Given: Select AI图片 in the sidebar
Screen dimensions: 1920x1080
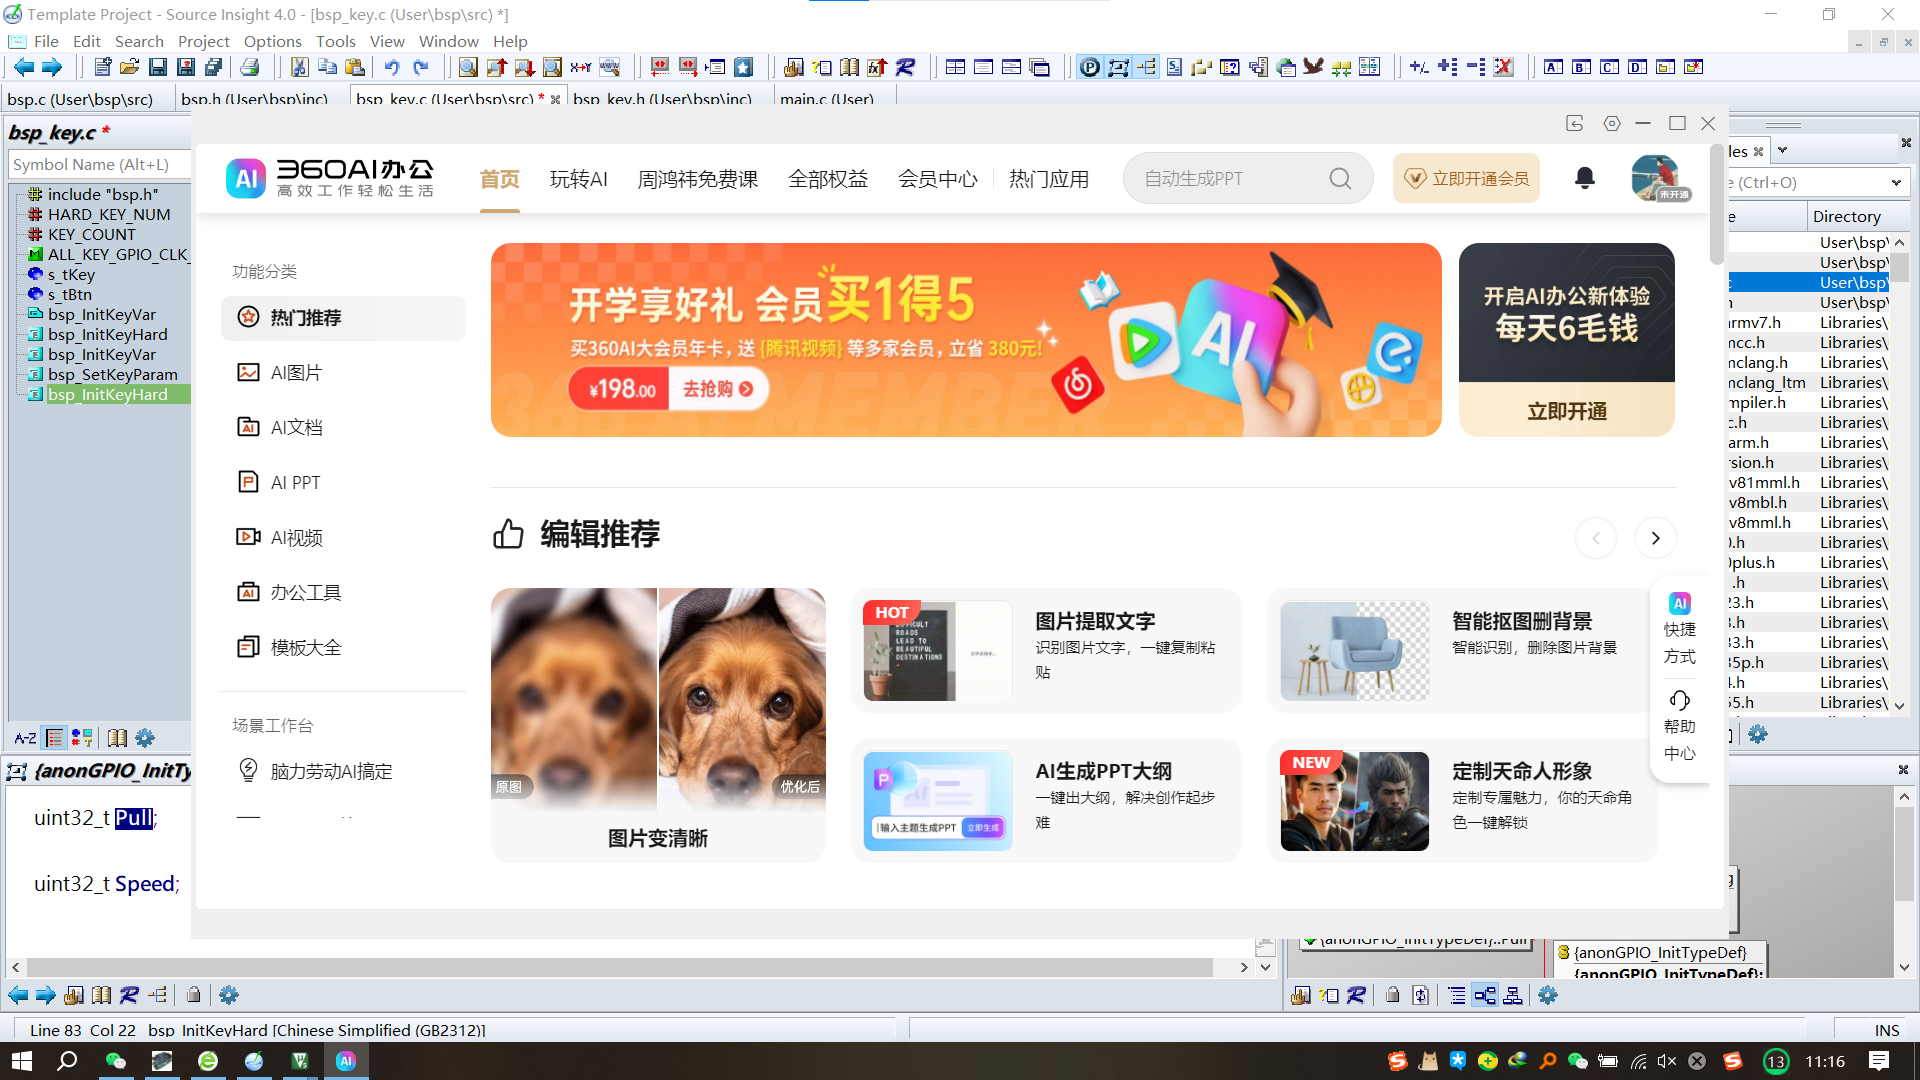Looking at the screenshot, I should pos(343,373).
